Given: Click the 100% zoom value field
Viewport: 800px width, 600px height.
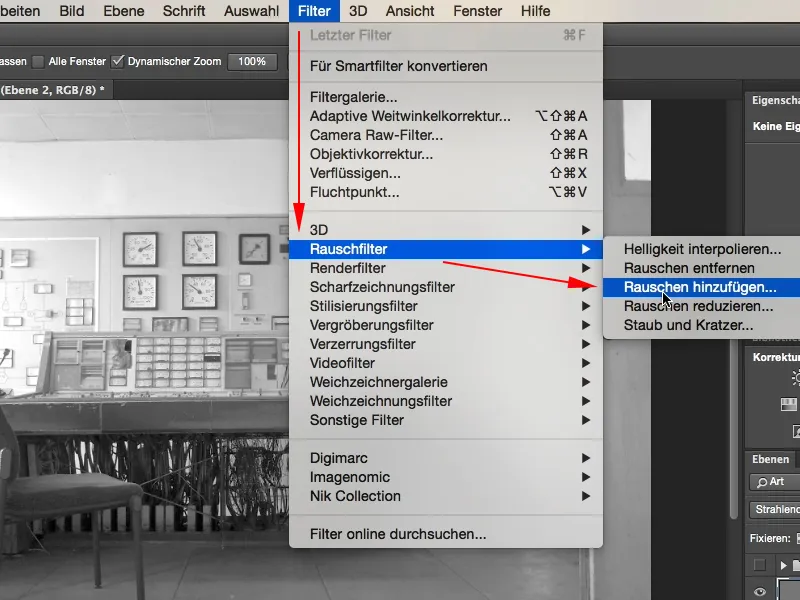Looking at the screenshot, I should tap(252, 61).
